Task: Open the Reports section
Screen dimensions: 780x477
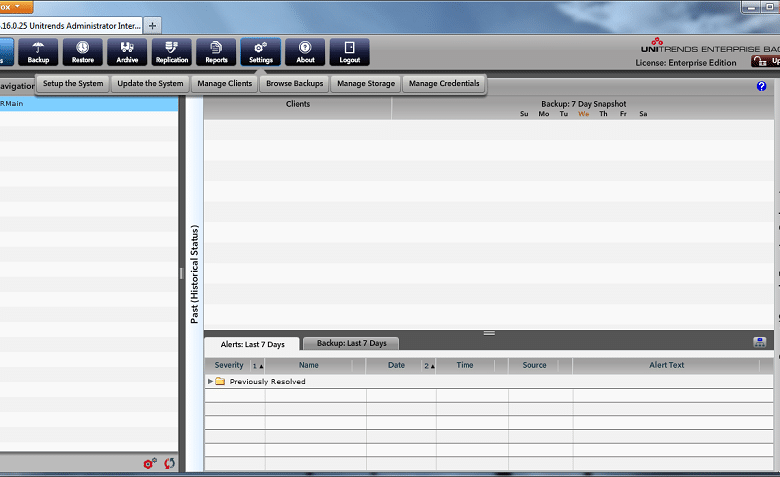Action: 216,52
